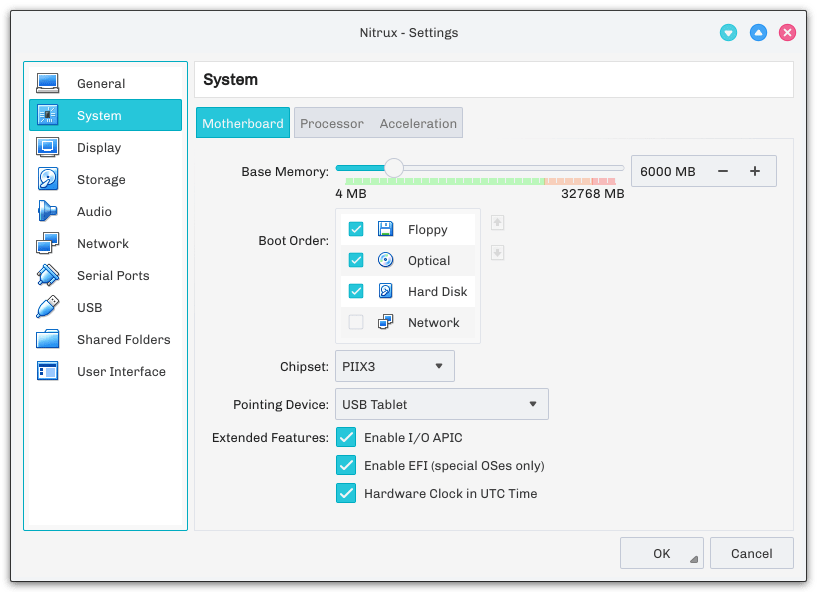
Task: Click the blue maximize window button
Action: click(x=758, y=33)
